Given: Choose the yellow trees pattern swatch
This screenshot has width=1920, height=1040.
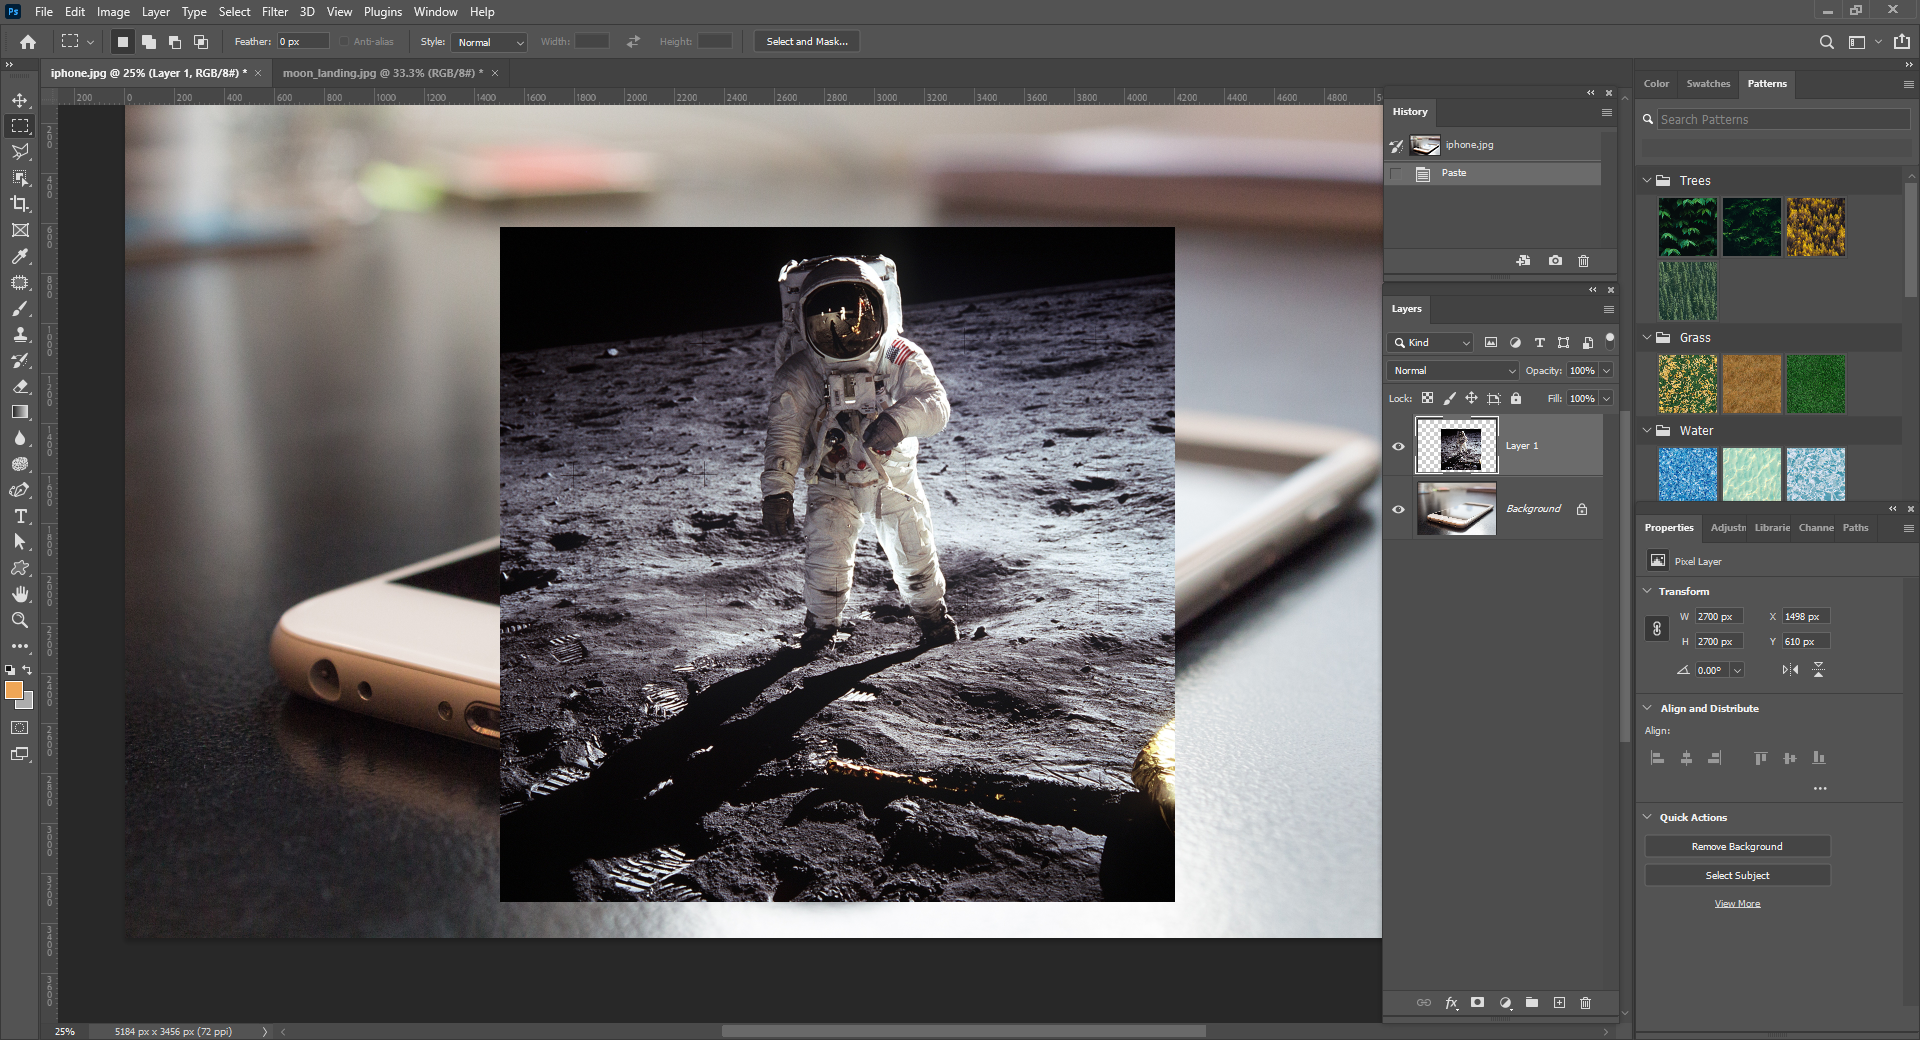Looking at the screenshot, I should pos(1815,227).
